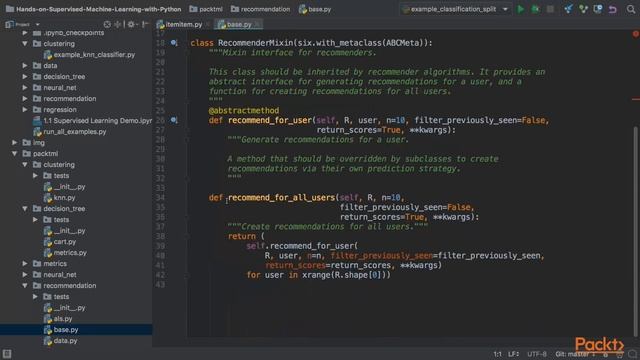The height and width of the screenshot is (360, 640).
Task: Click LF line separator in status bar
Action: tap(513, 354)
